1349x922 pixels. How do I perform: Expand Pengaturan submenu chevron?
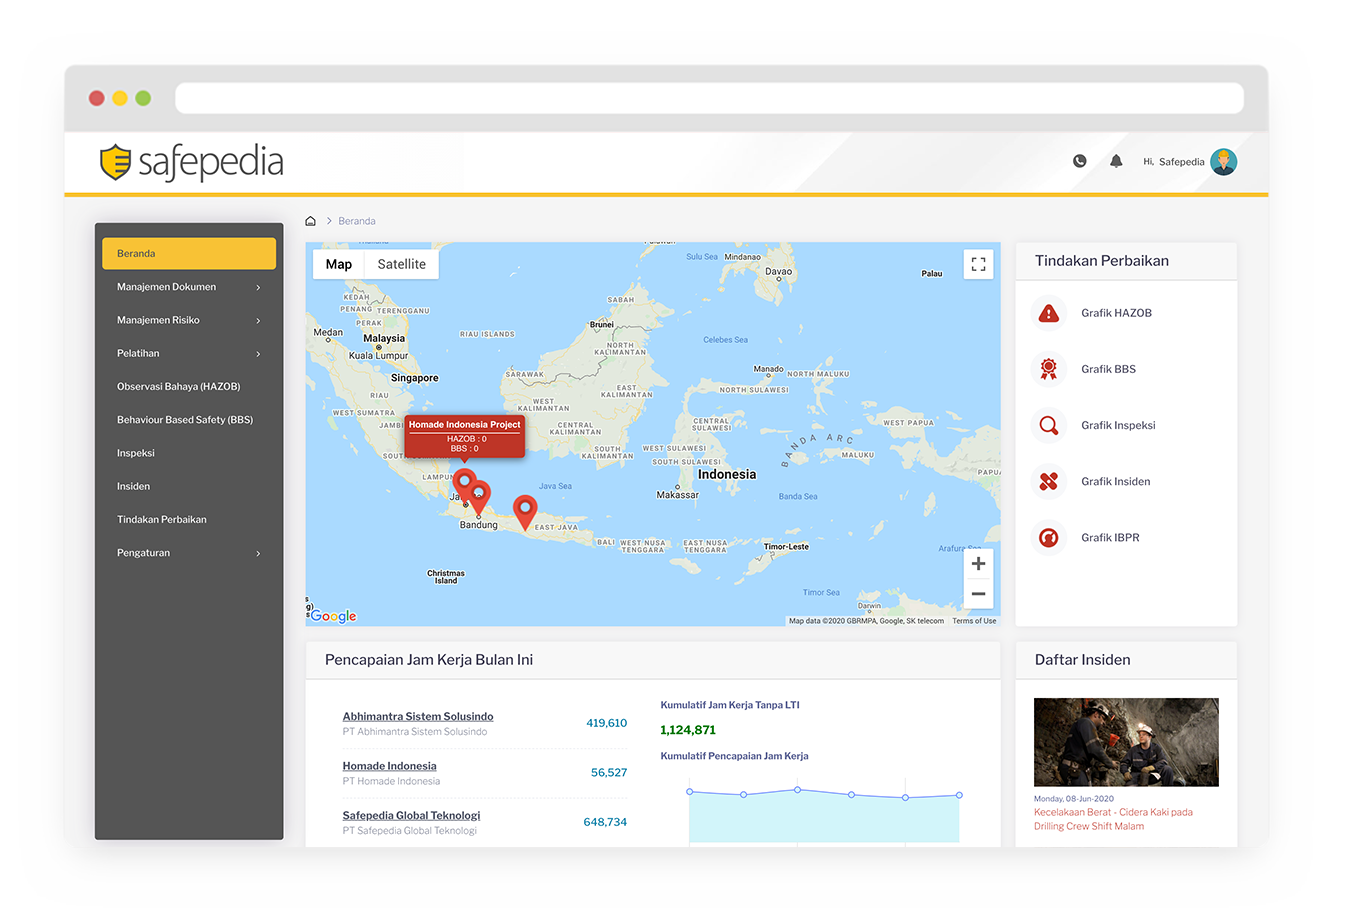(258, 553)
